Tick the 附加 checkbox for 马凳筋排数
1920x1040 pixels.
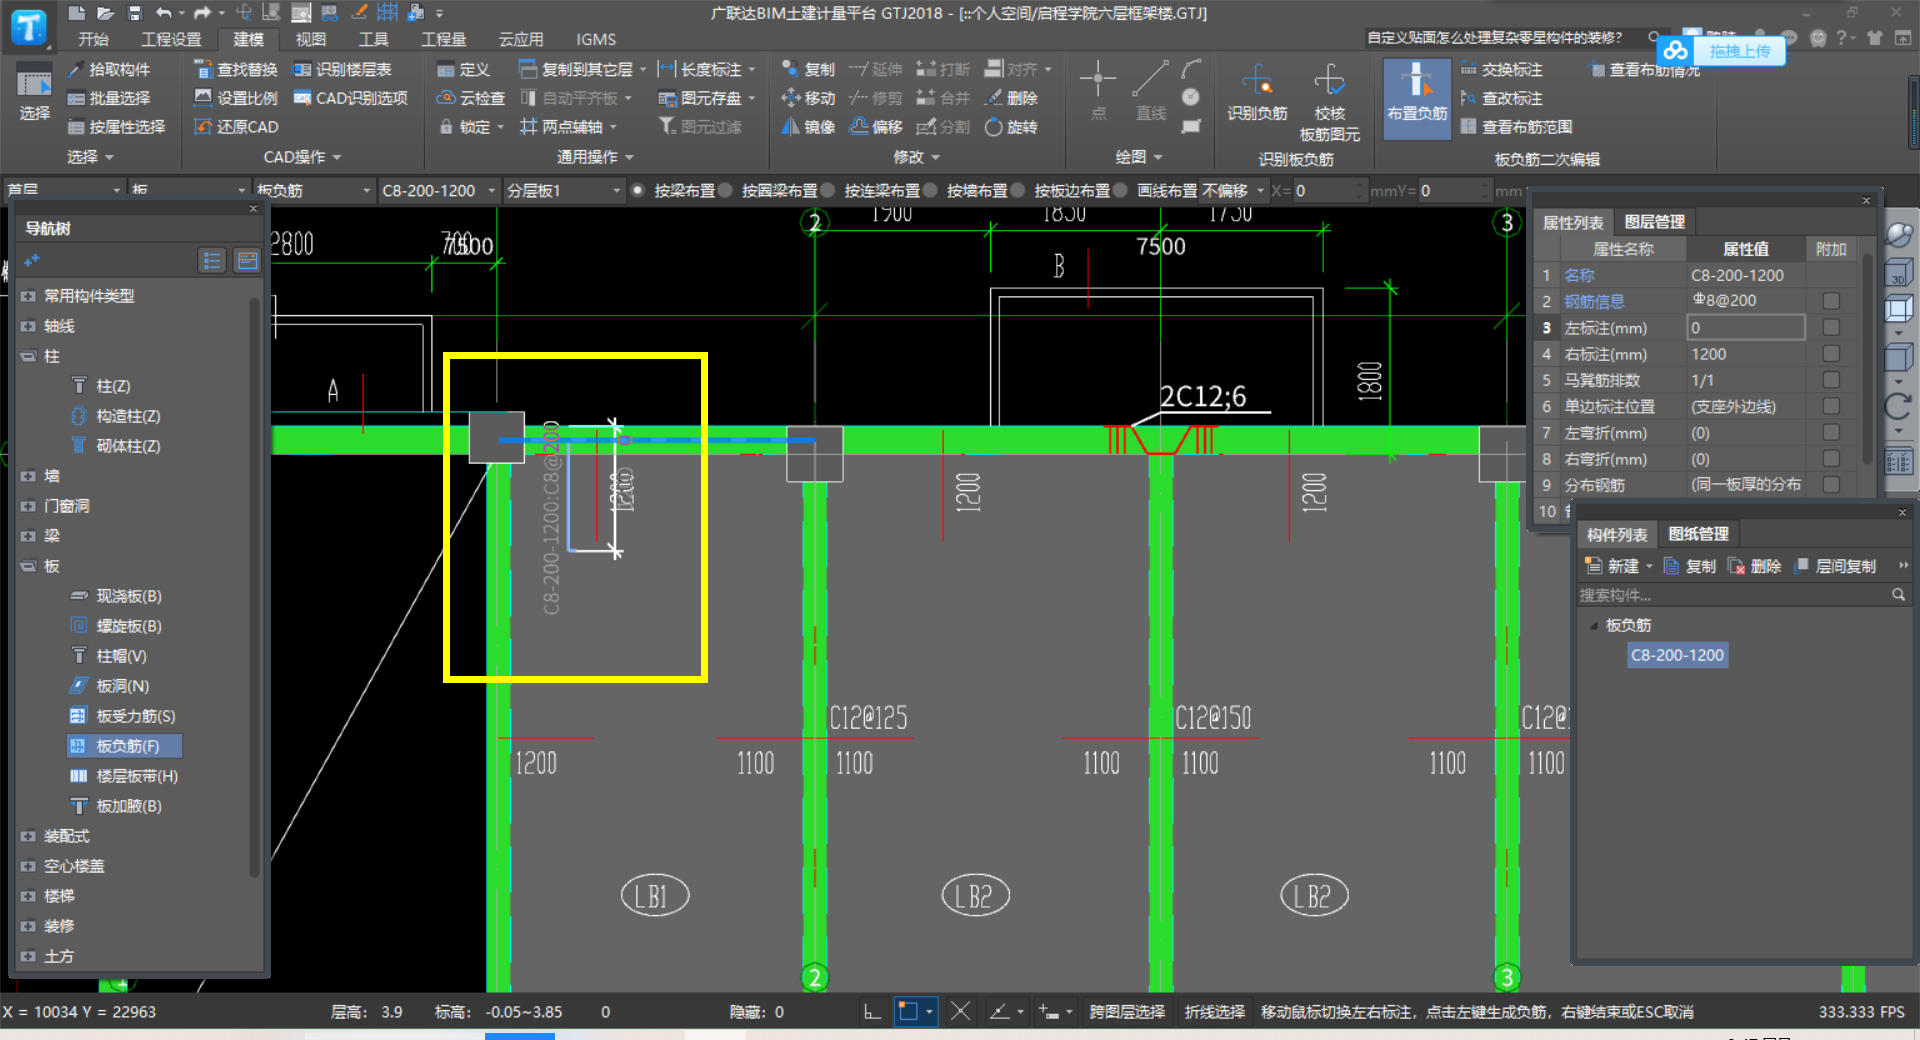[x=1831, y=380]
